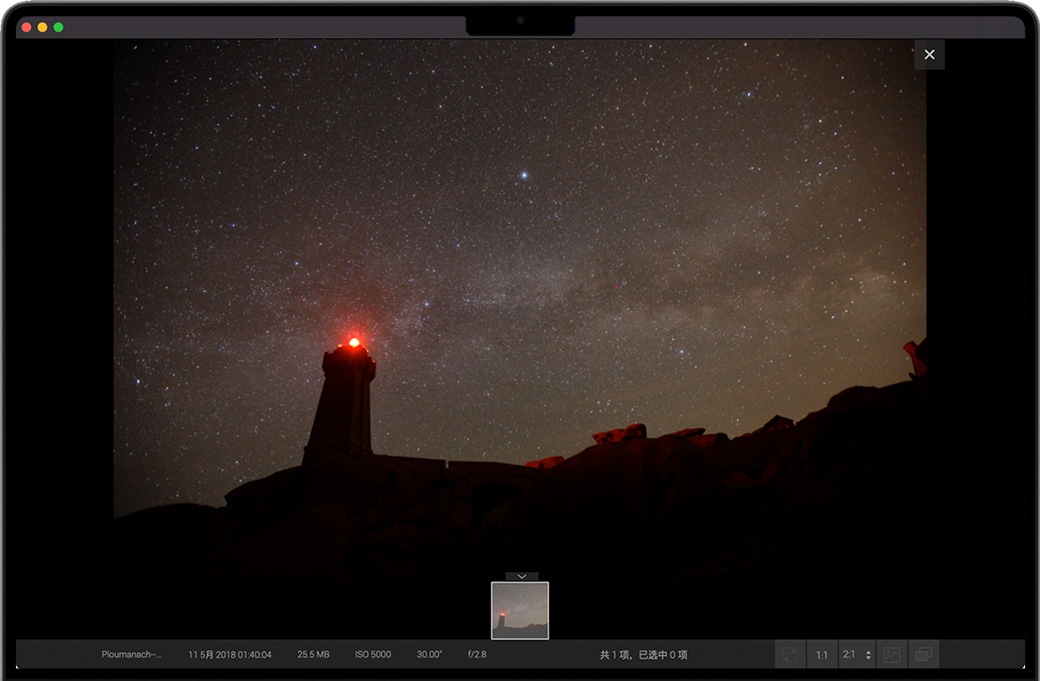1040x681 pixels.
Task: Click the 25.5 MB file size
Action: (313, 655)
